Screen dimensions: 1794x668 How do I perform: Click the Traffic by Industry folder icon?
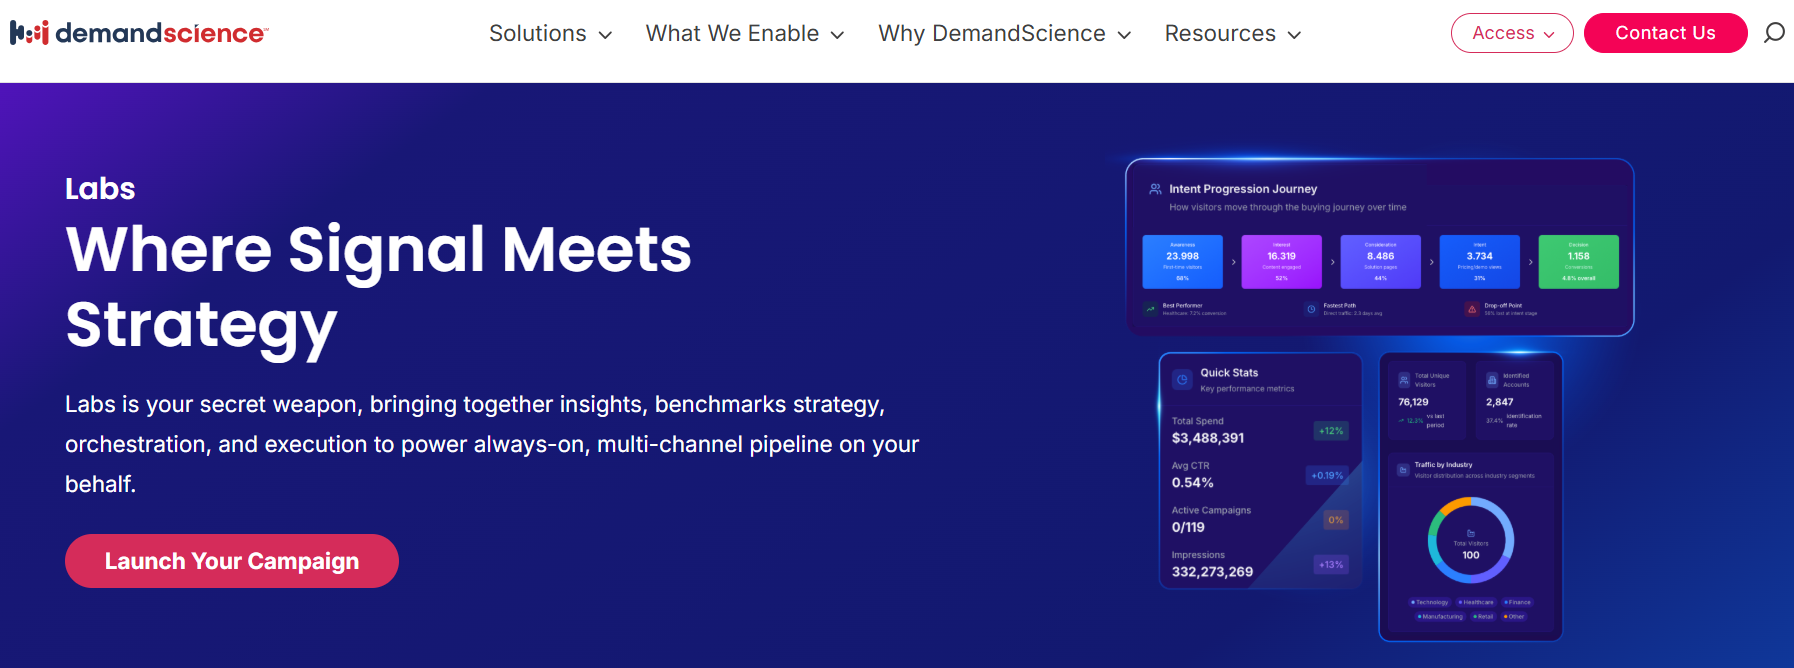pos(1403,469)
